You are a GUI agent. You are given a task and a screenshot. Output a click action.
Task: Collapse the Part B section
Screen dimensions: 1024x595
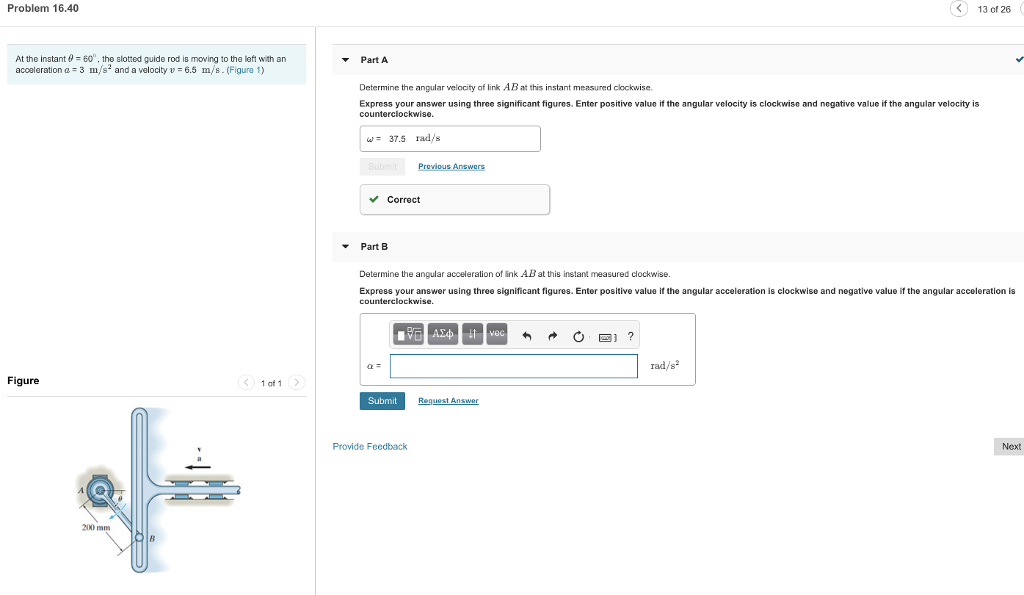[x=345, y=246]
